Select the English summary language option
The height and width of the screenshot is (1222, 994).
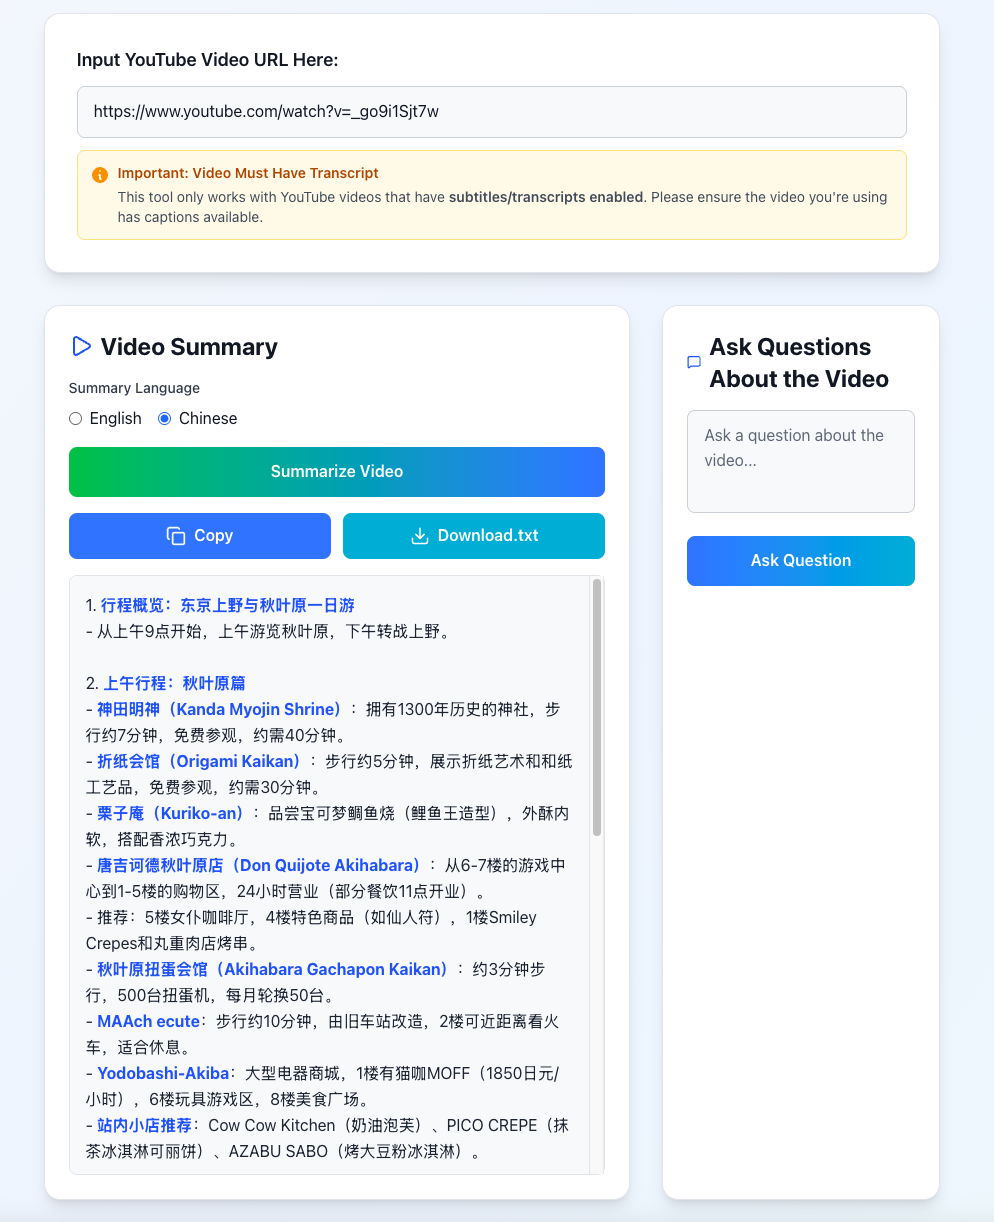click(75, 419)
